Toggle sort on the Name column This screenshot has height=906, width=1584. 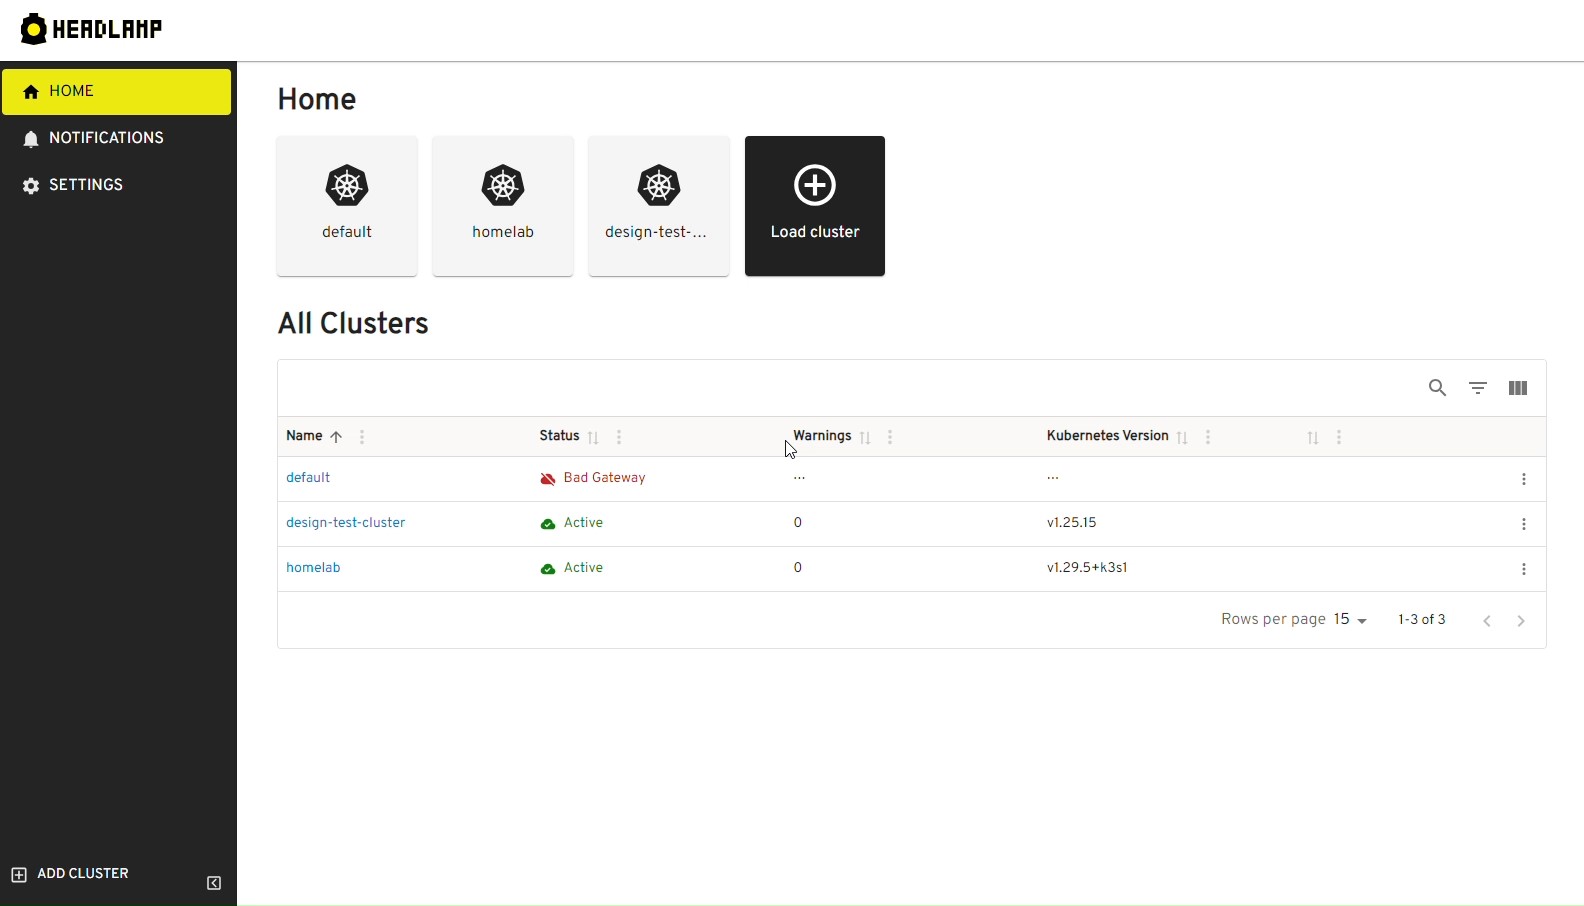337,438
